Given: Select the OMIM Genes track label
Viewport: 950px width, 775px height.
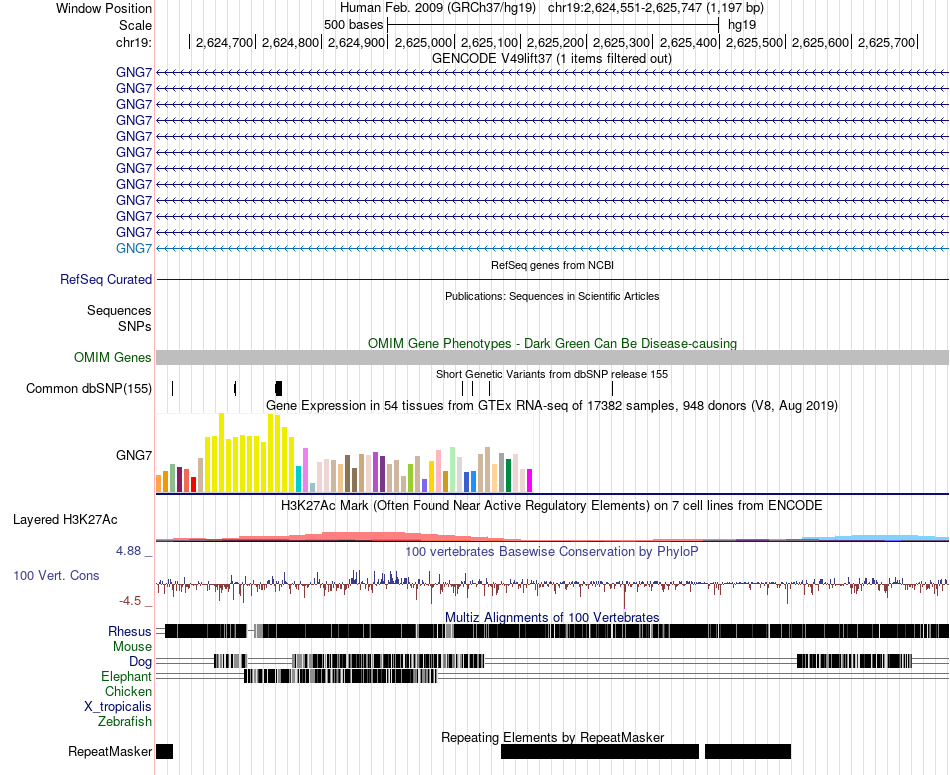Looking at the screenshot, I should click(x=113, y=358).
